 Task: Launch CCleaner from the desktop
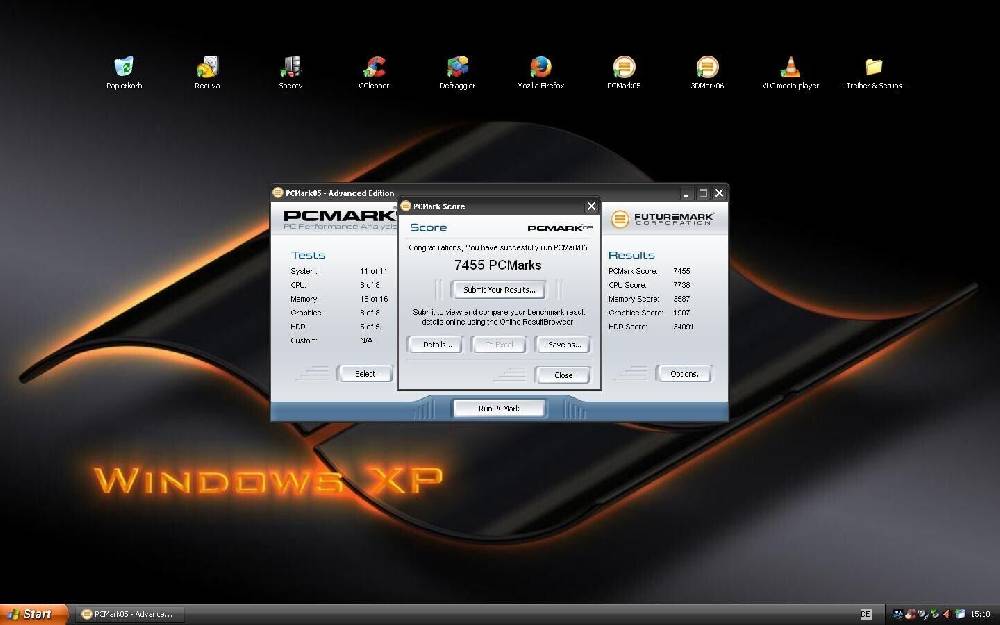[374, 72]
